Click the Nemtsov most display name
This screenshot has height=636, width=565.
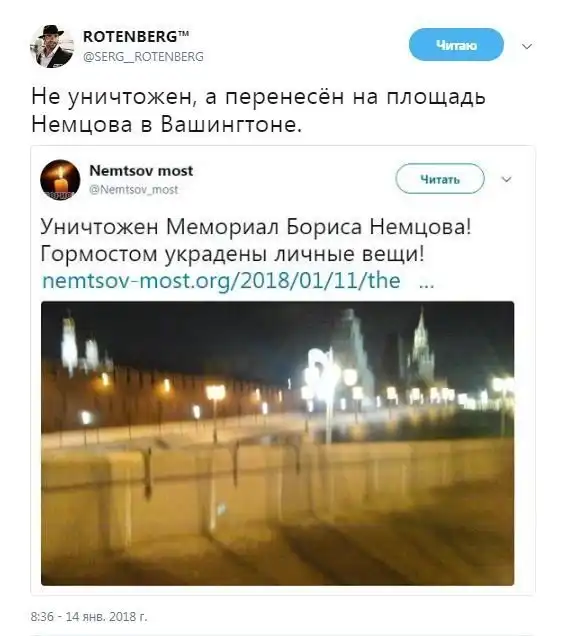pos(141,171)
